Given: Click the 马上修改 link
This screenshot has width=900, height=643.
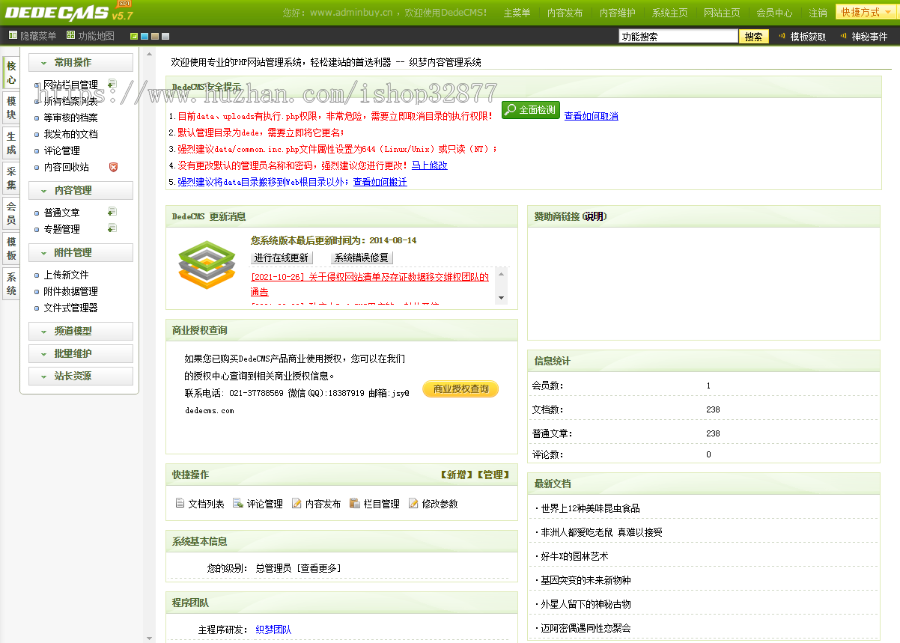Looking at the screenshot, I should pyautogui.click(x=429, y=165).
